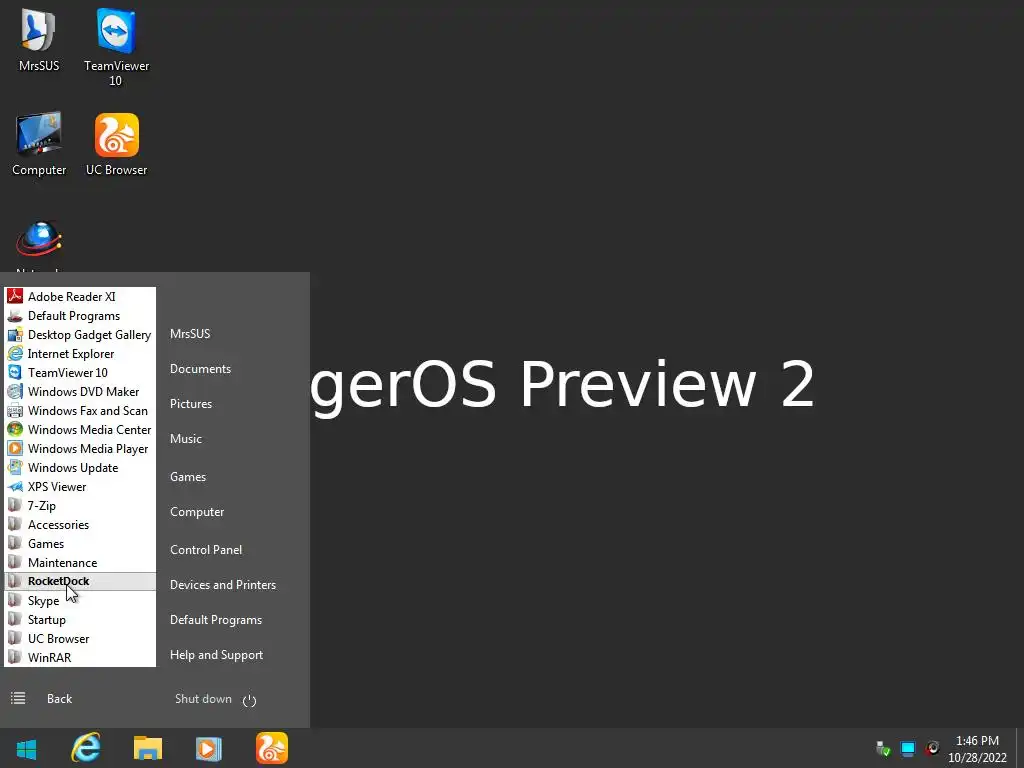Open Control Panel
The height and width of the screenshot is (768, 1024).
tap(206, 550)
